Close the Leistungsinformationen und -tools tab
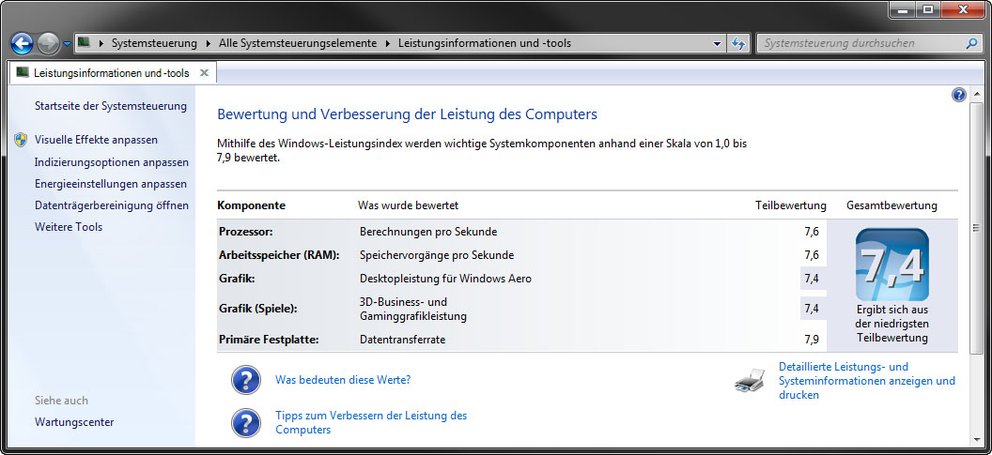 (x=204, y=73)
